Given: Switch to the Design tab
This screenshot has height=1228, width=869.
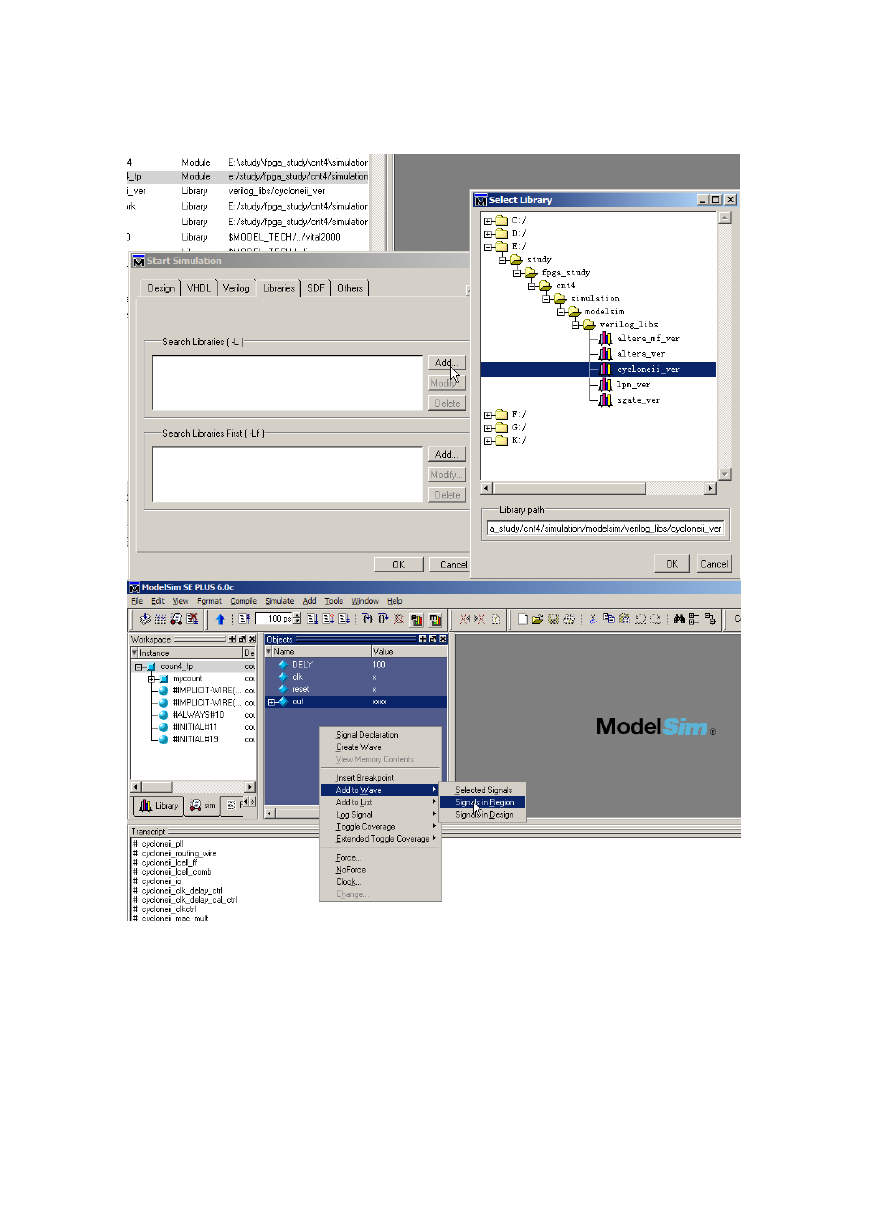Looking at the screenshot, I should (x=161, y=288).
